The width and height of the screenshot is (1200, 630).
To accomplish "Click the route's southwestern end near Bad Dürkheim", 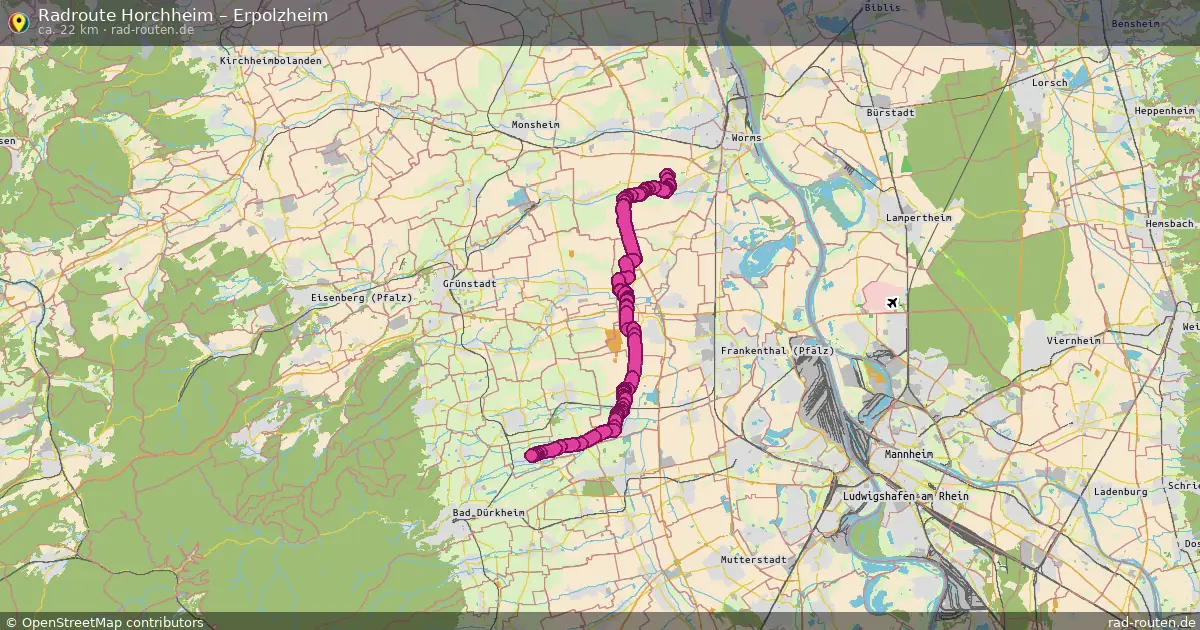I will pos(532,455).
